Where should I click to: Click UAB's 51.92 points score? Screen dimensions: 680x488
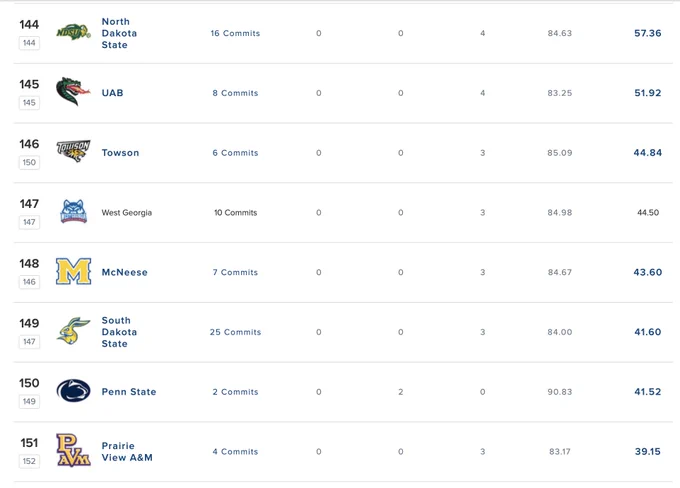648,93
